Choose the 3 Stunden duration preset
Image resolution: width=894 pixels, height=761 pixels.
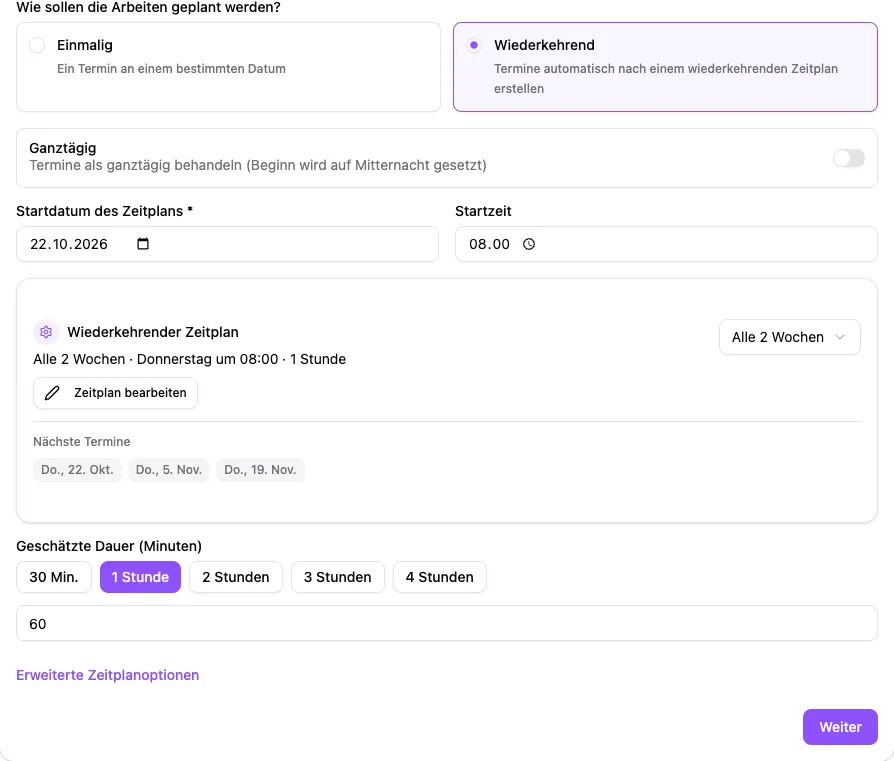click(x=338, y=577)
